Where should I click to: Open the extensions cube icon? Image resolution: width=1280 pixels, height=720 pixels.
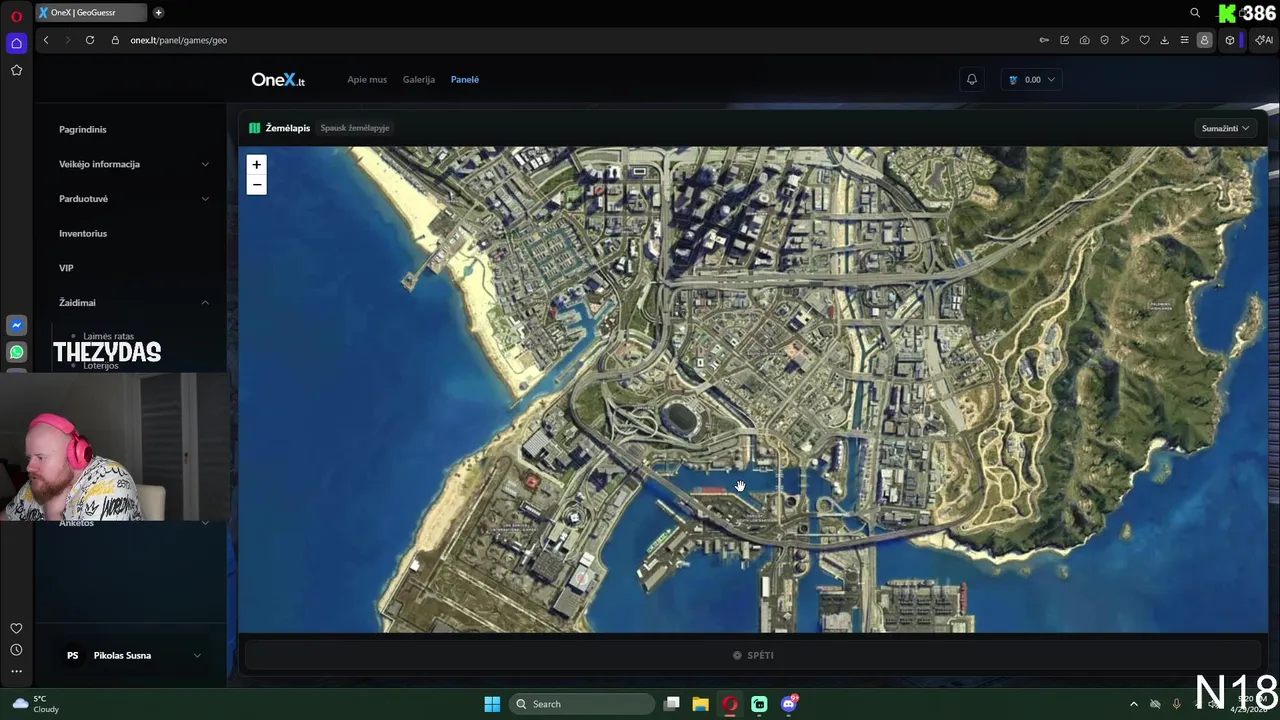(1230, 40)
